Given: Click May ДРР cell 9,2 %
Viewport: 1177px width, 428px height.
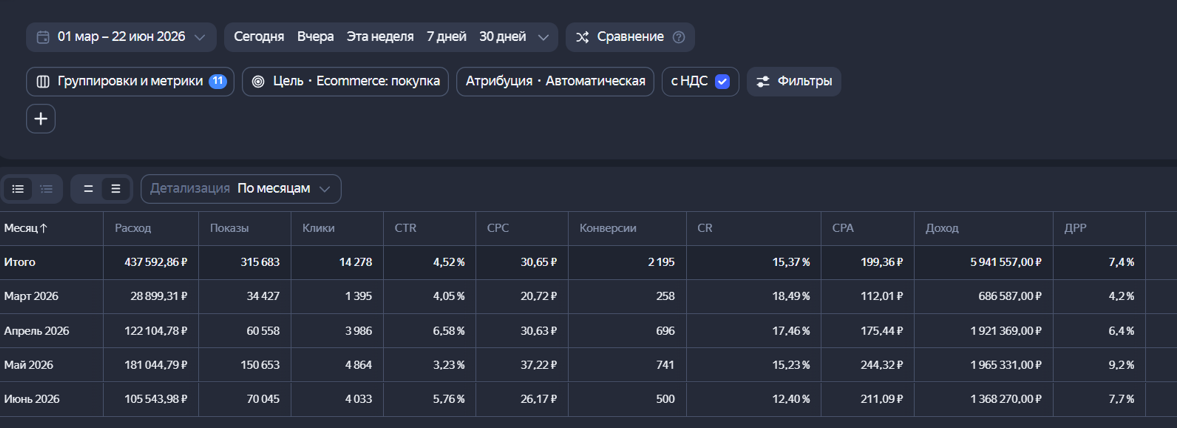Looking at the screenshot, I should (1121, 364).
